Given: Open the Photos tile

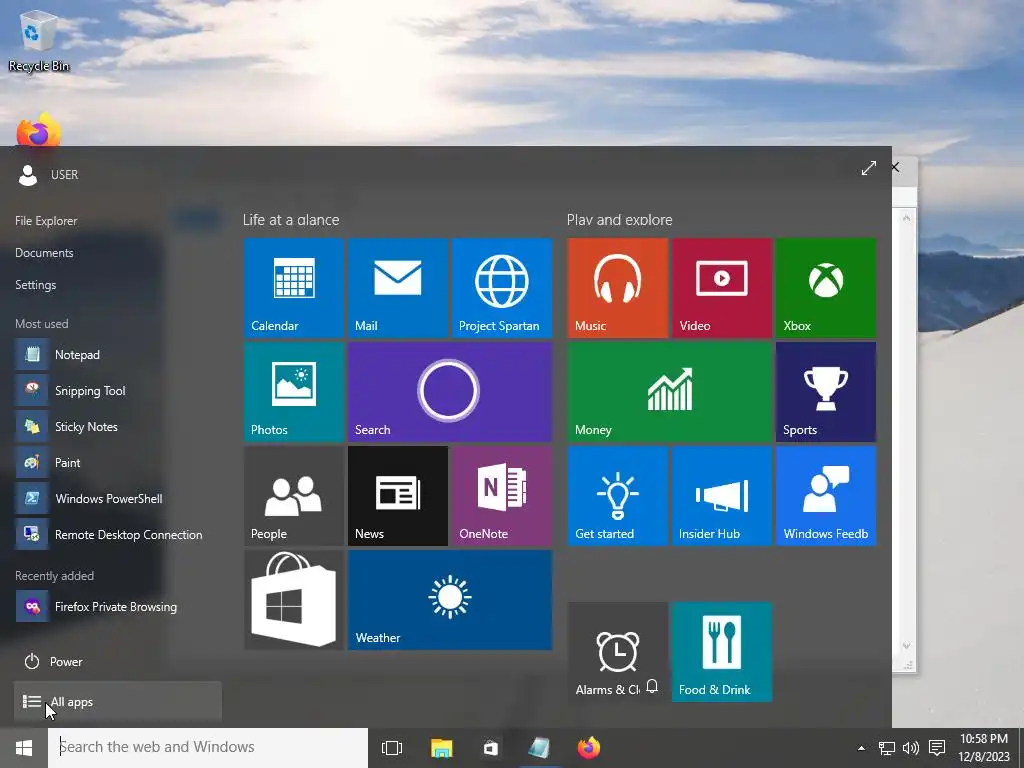Looking at the screenshot, I should (x=294, y=392).
